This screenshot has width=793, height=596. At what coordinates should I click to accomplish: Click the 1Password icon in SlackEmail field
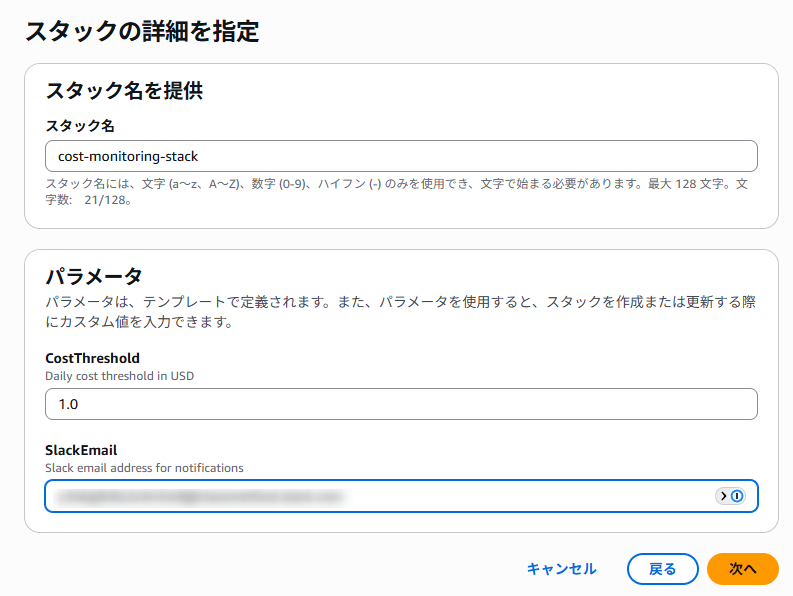[738, 496]
